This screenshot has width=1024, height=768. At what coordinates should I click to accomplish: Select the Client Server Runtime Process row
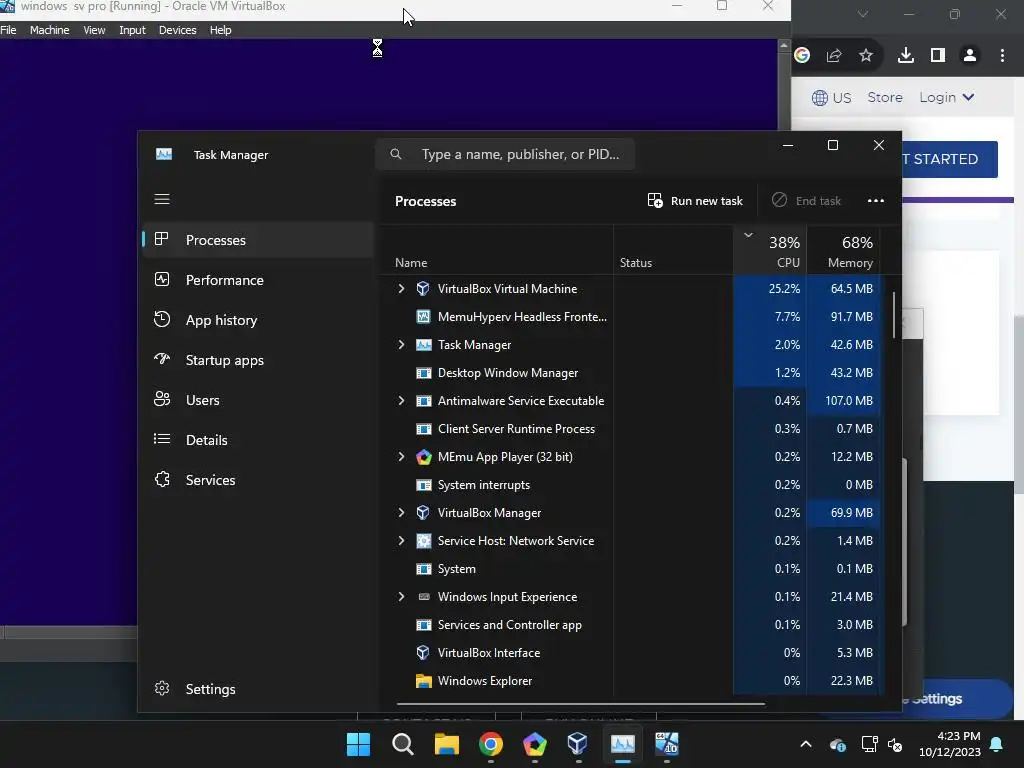(630, 429)
